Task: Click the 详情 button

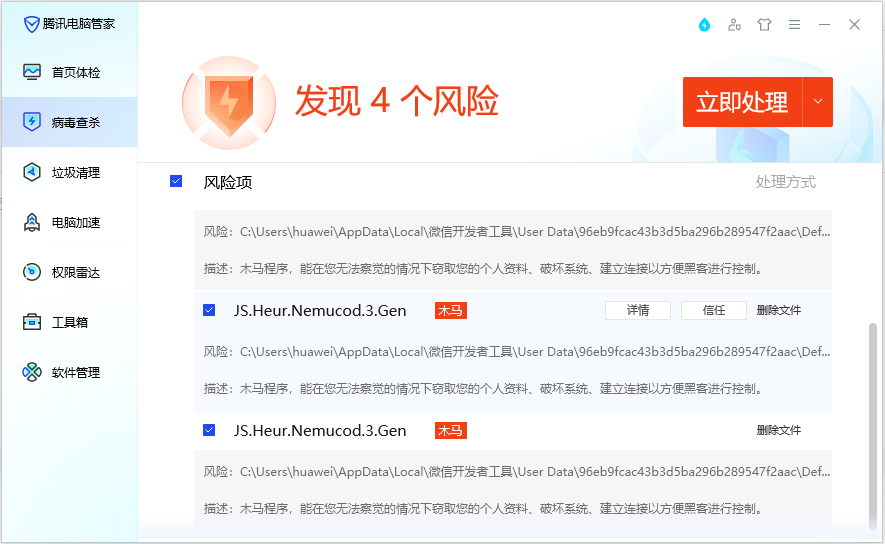Action: [638, 310]
